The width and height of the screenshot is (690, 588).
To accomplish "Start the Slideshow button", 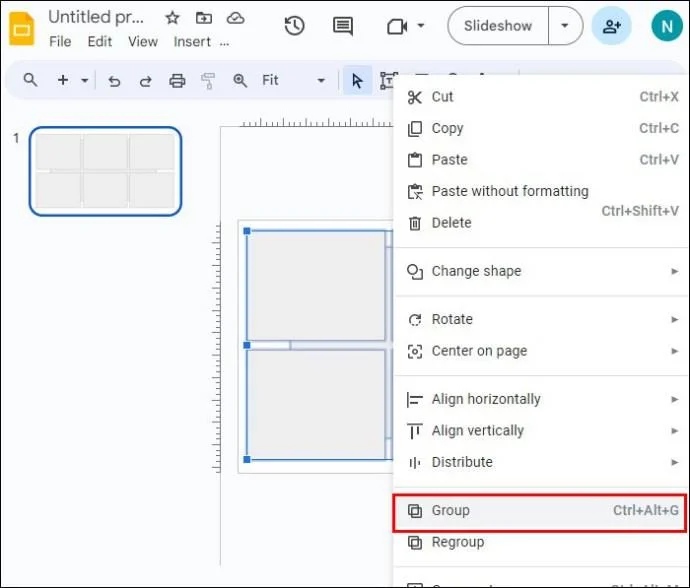I will pos(498,26).
